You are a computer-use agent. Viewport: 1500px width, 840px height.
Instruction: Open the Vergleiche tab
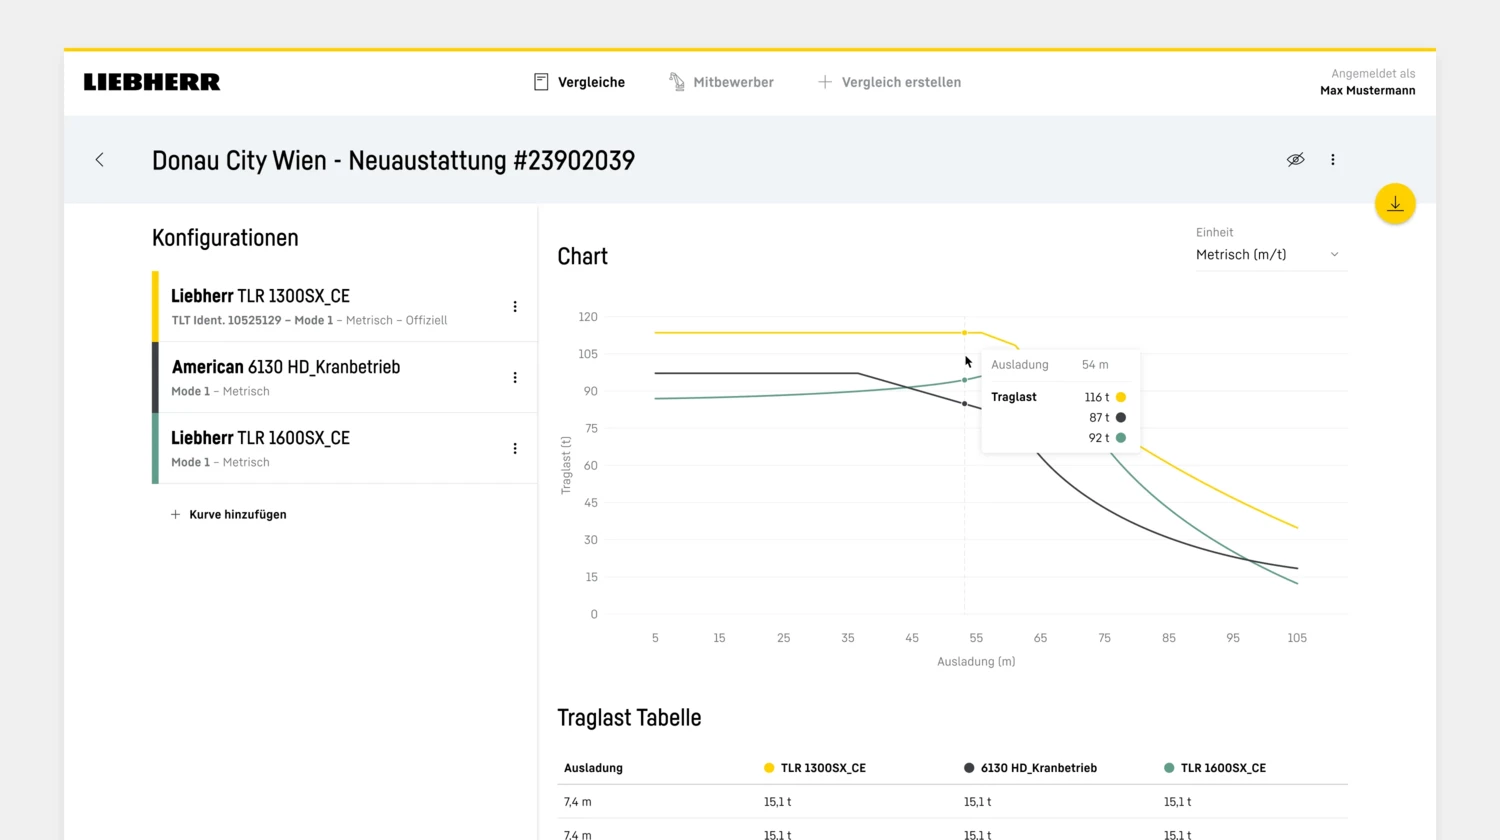point(579,82)
